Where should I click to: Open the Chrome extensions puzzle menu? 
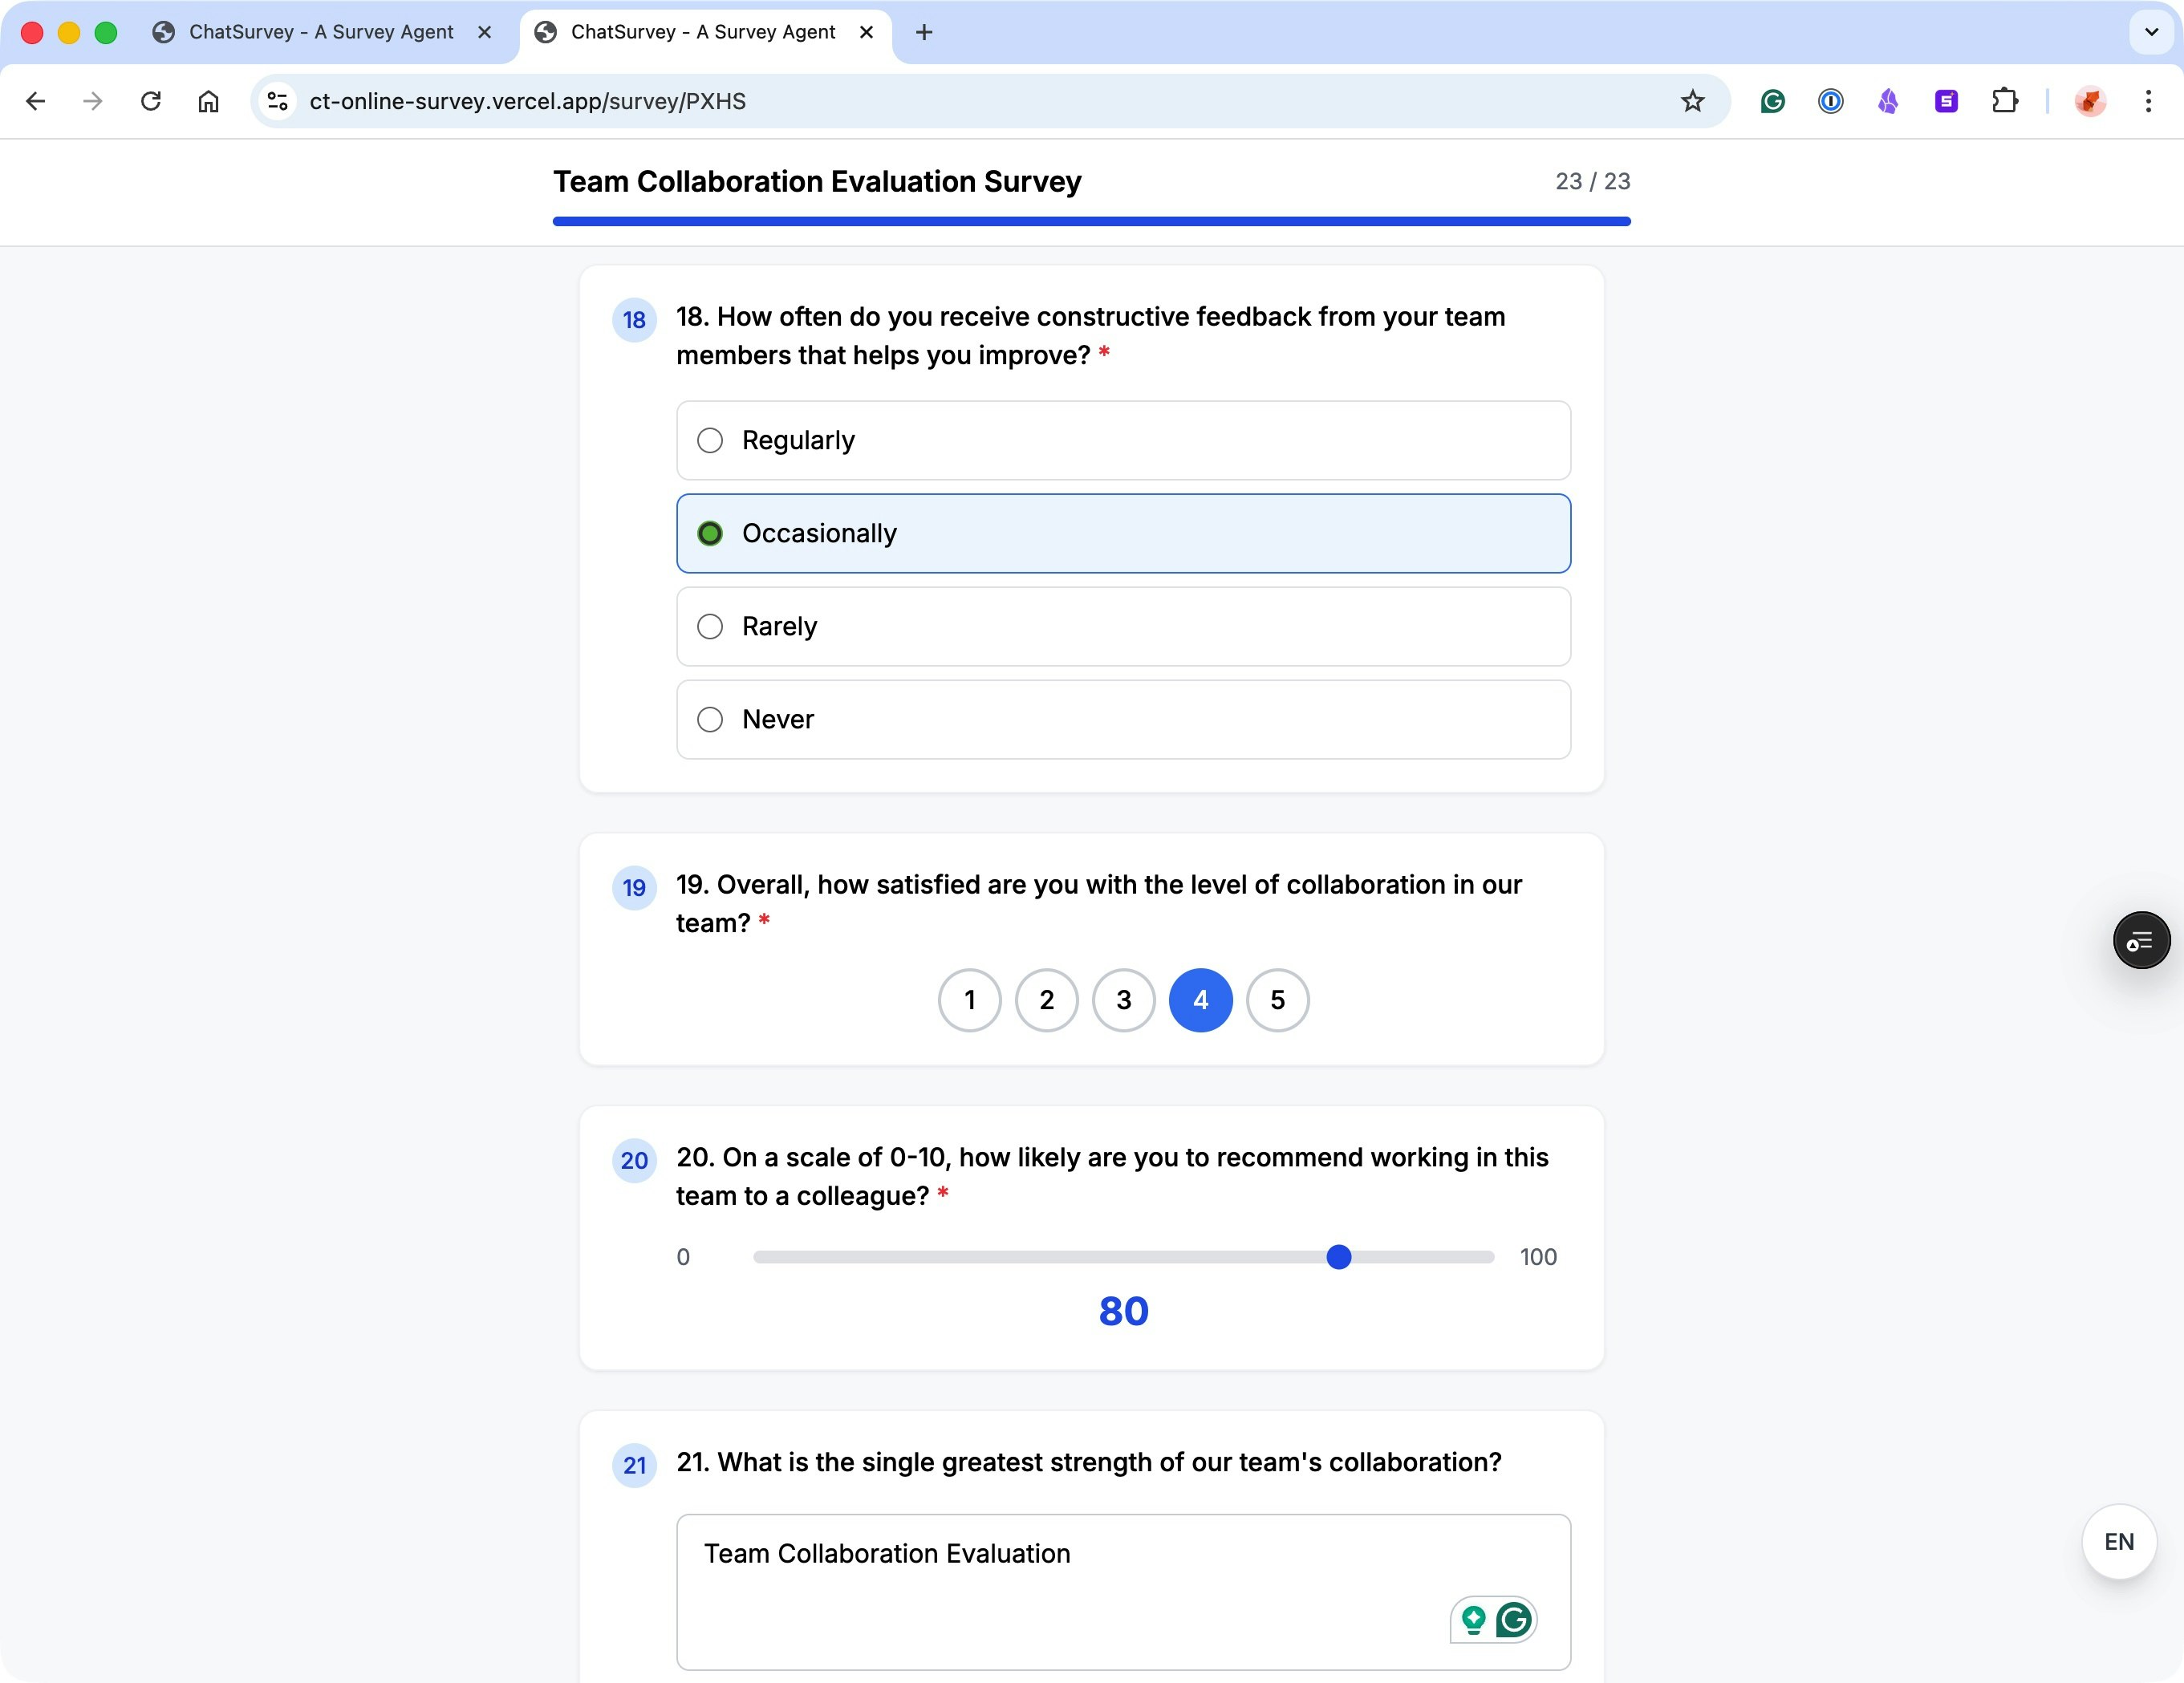click(x=2006, y=100)
